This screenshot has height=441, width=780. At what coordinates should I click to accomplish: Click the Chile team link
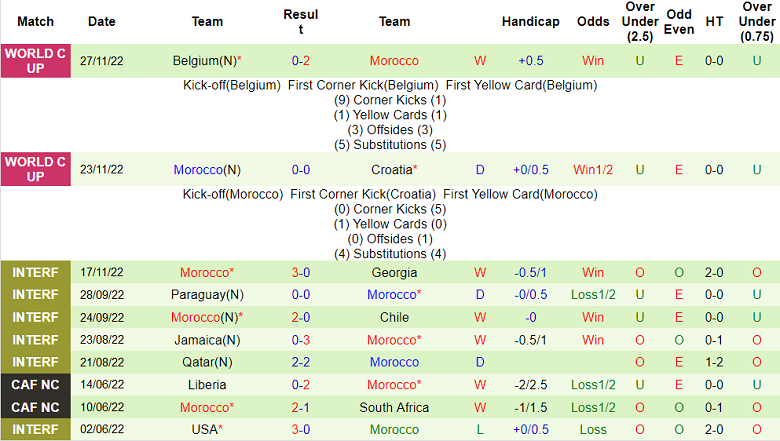point(394,317)
